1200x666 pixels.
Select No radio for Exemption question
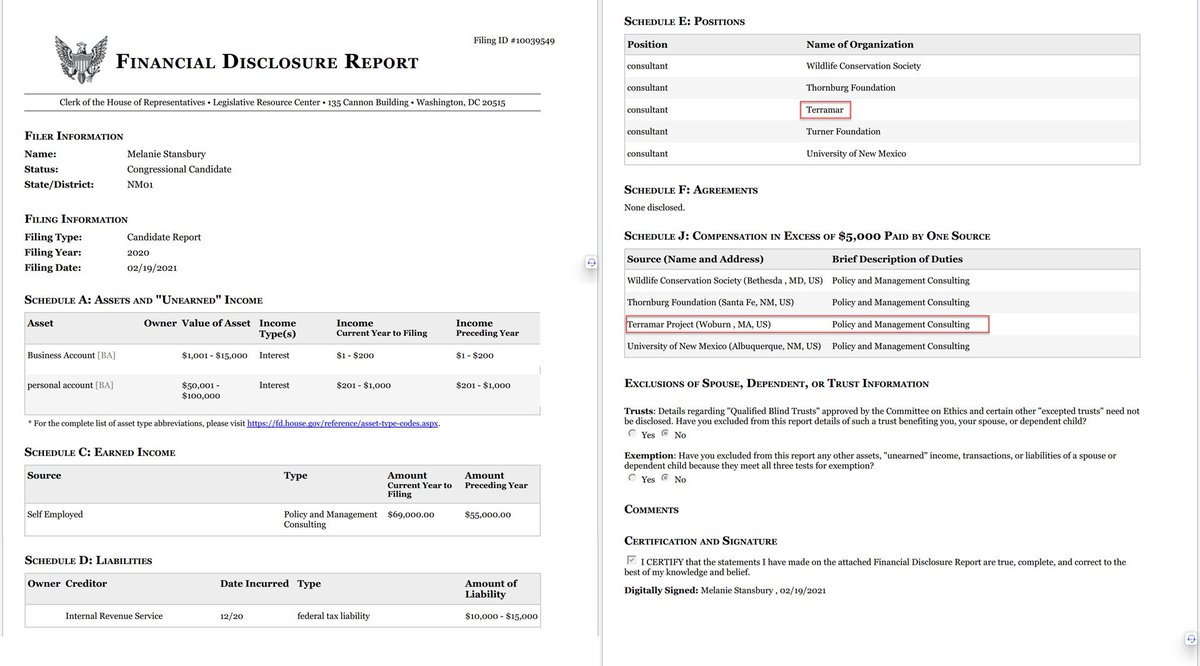click(x=664, y=478)
